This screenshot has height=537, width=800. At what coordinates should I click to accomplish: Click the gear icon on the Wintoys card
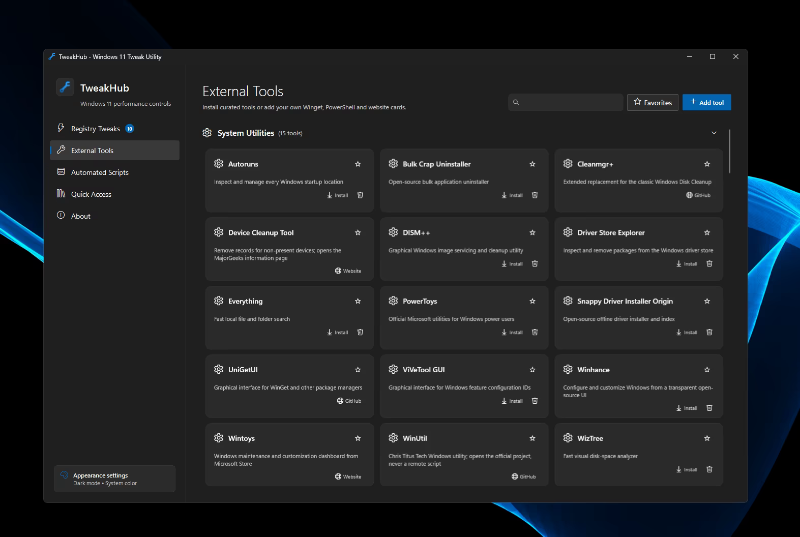(218, 438)
